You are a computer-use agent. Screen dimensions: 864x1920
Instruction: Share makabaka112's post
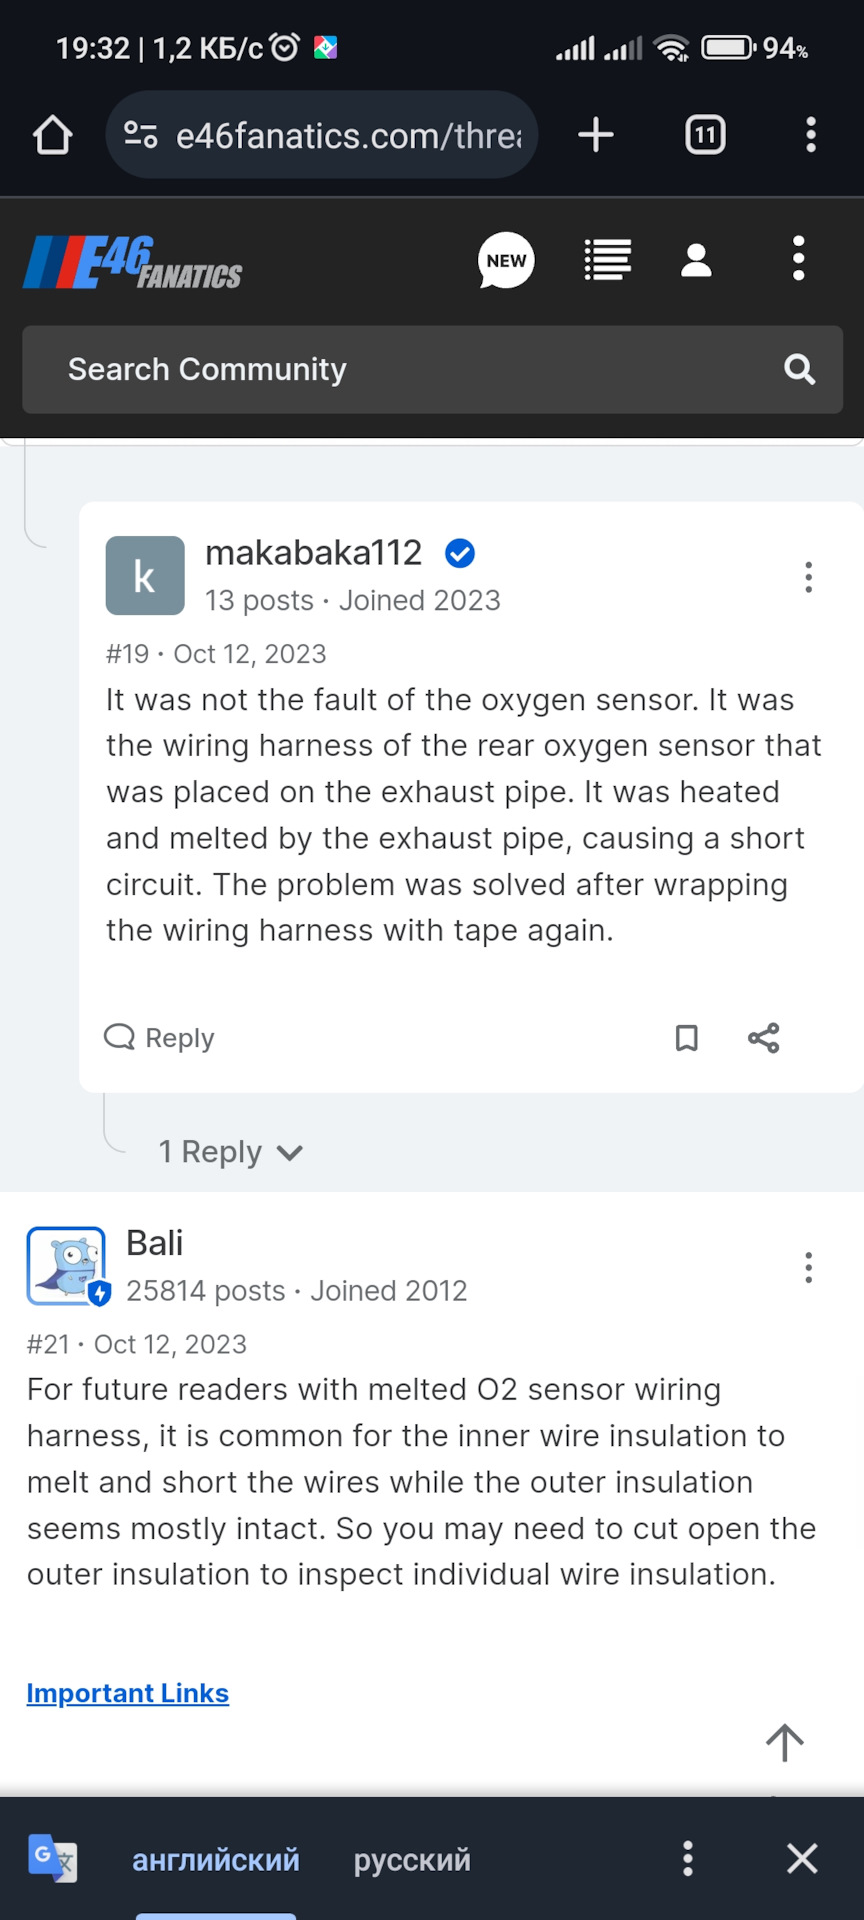[764, 1038]
